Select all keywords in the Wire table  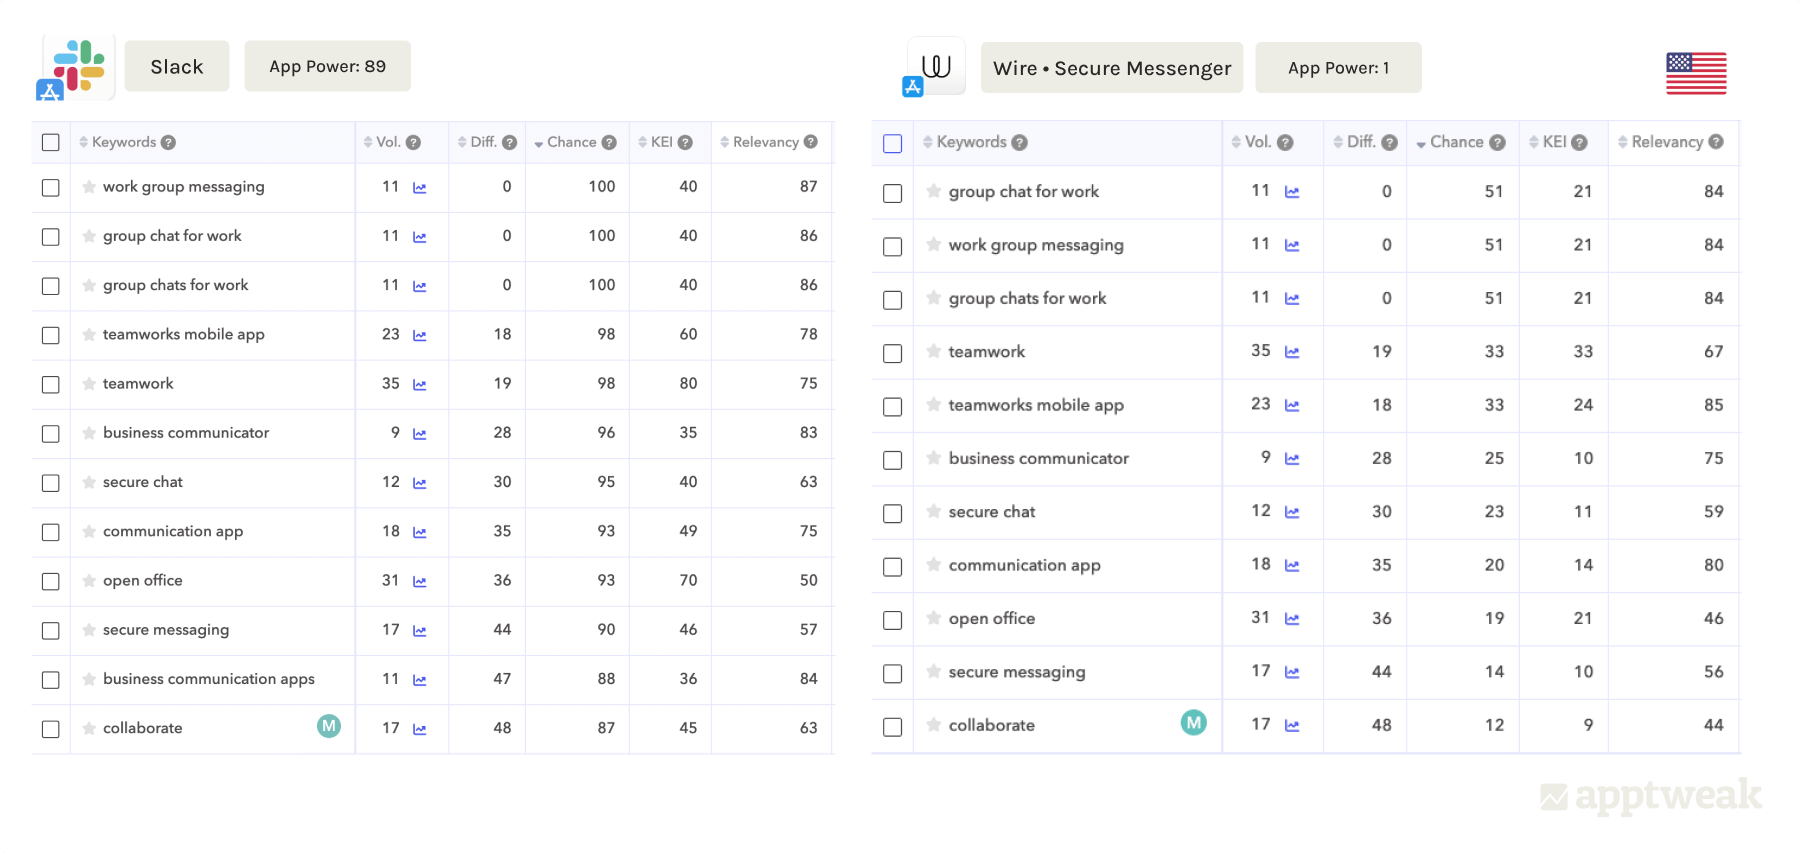click(893, 144)
